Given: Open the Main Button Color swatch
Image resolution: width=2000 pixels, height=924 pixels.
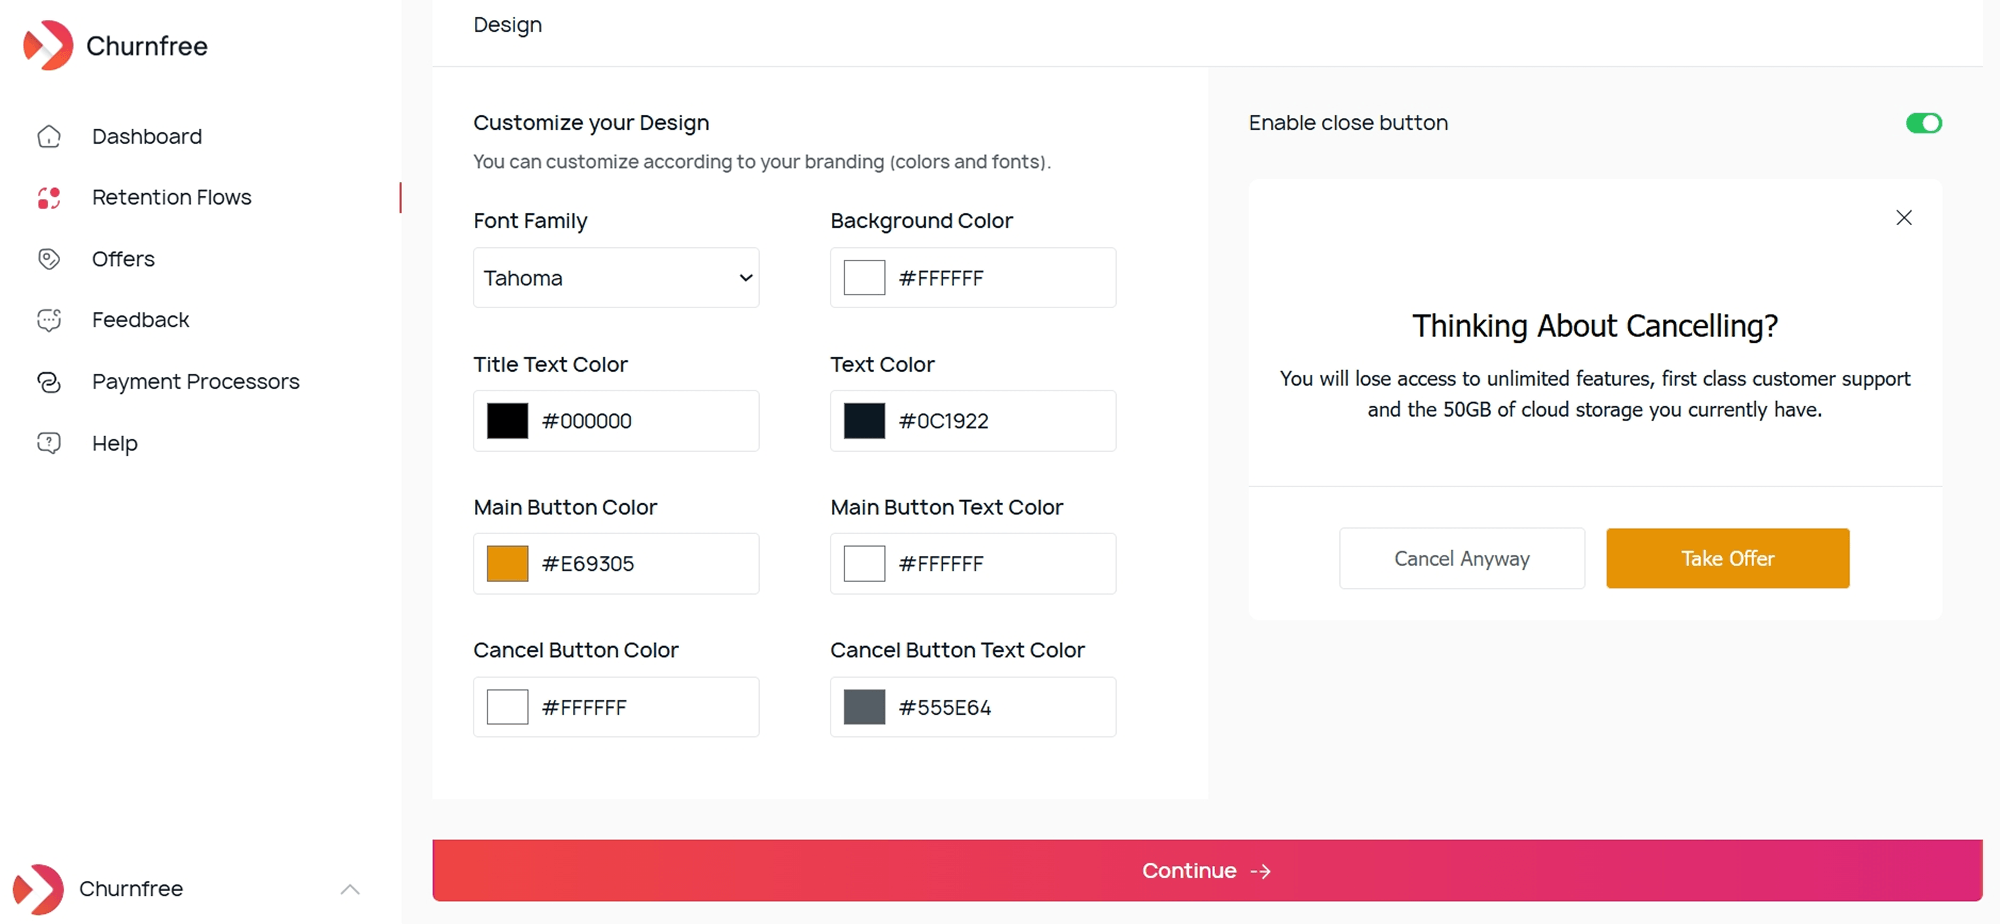Looking at the screenshot, I should [x=506, y=563].
